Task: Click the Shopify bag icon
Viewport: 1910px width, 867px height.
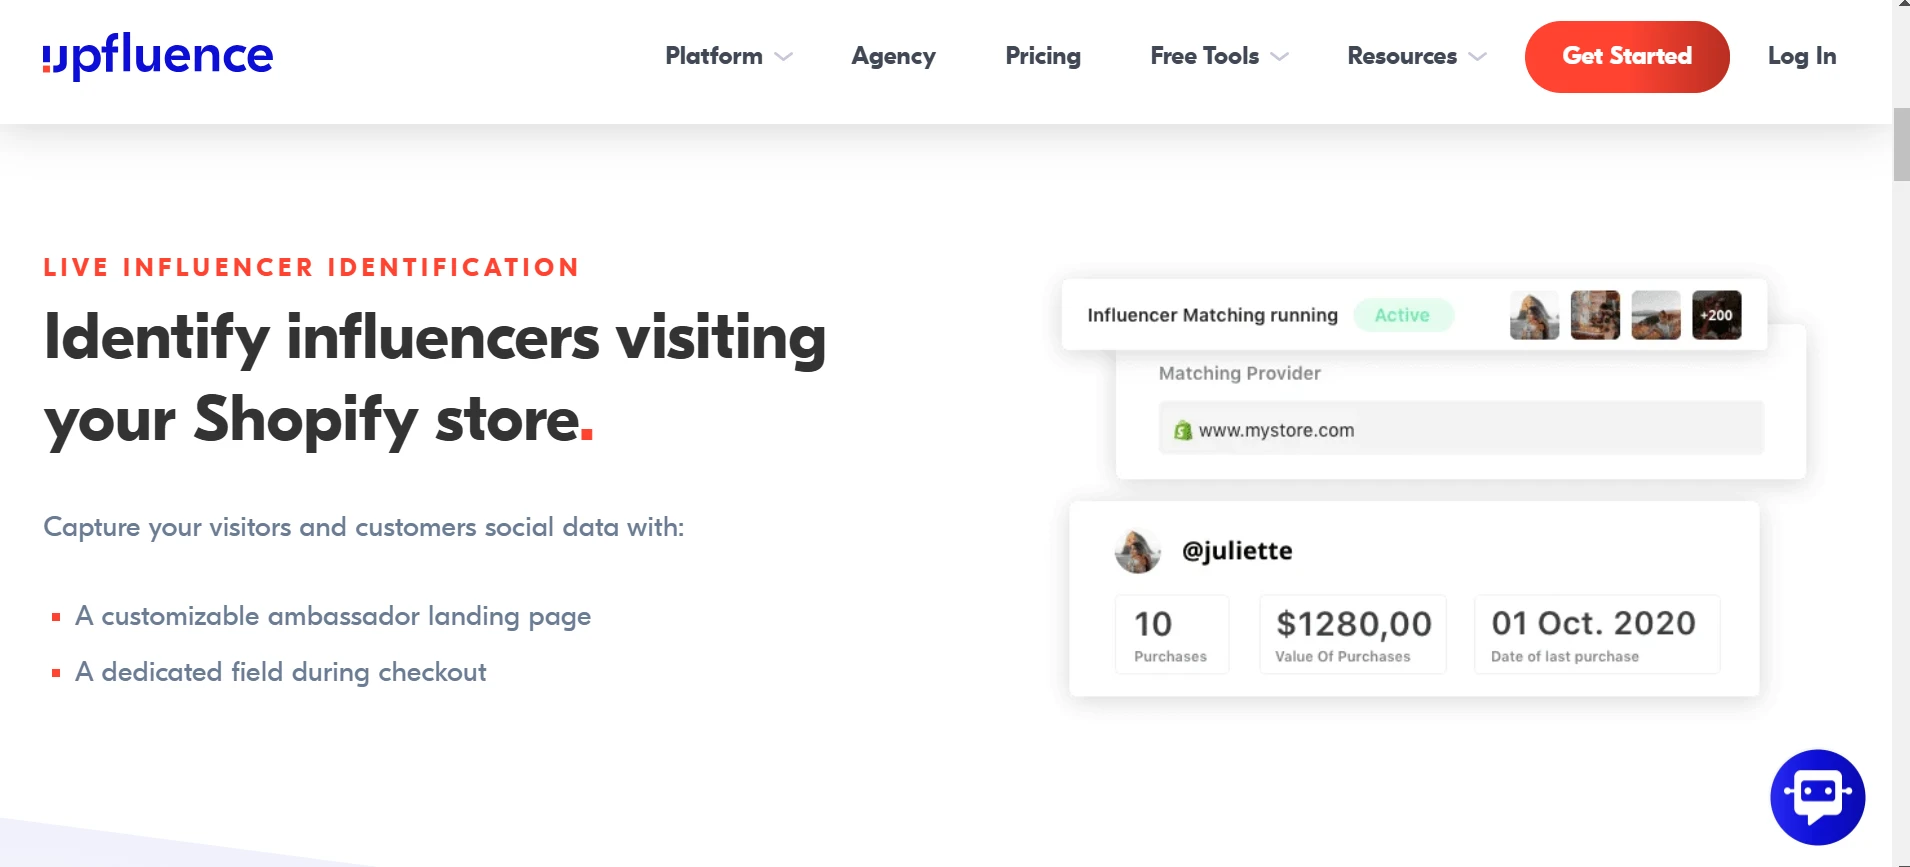Action: coord(1183,431)
